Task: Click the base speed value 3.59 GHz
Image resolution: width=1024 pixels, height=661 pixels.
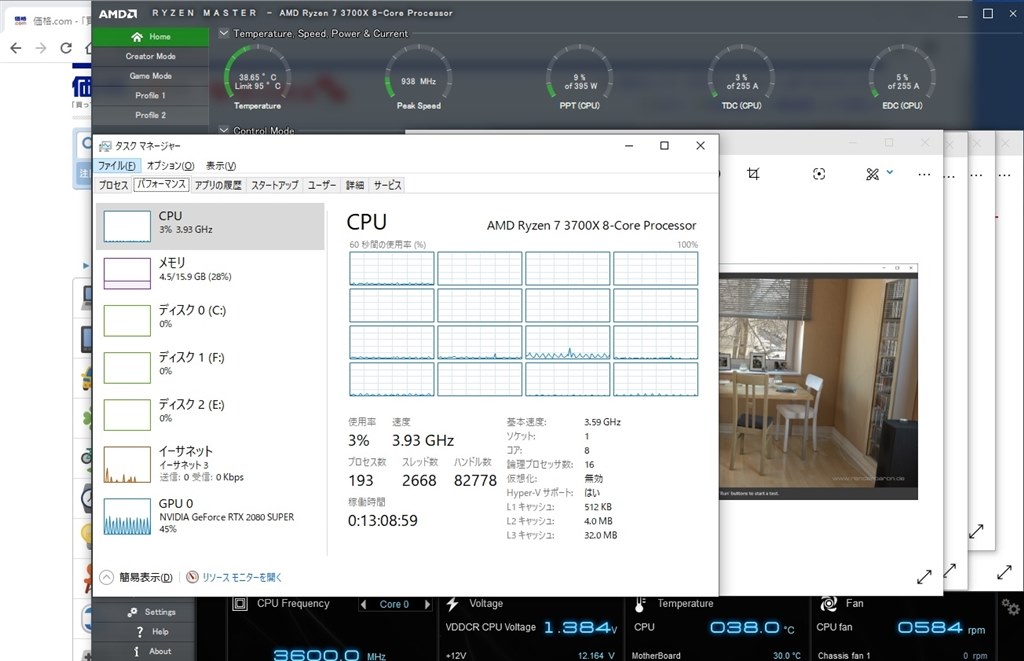Action: coord(602,422)
